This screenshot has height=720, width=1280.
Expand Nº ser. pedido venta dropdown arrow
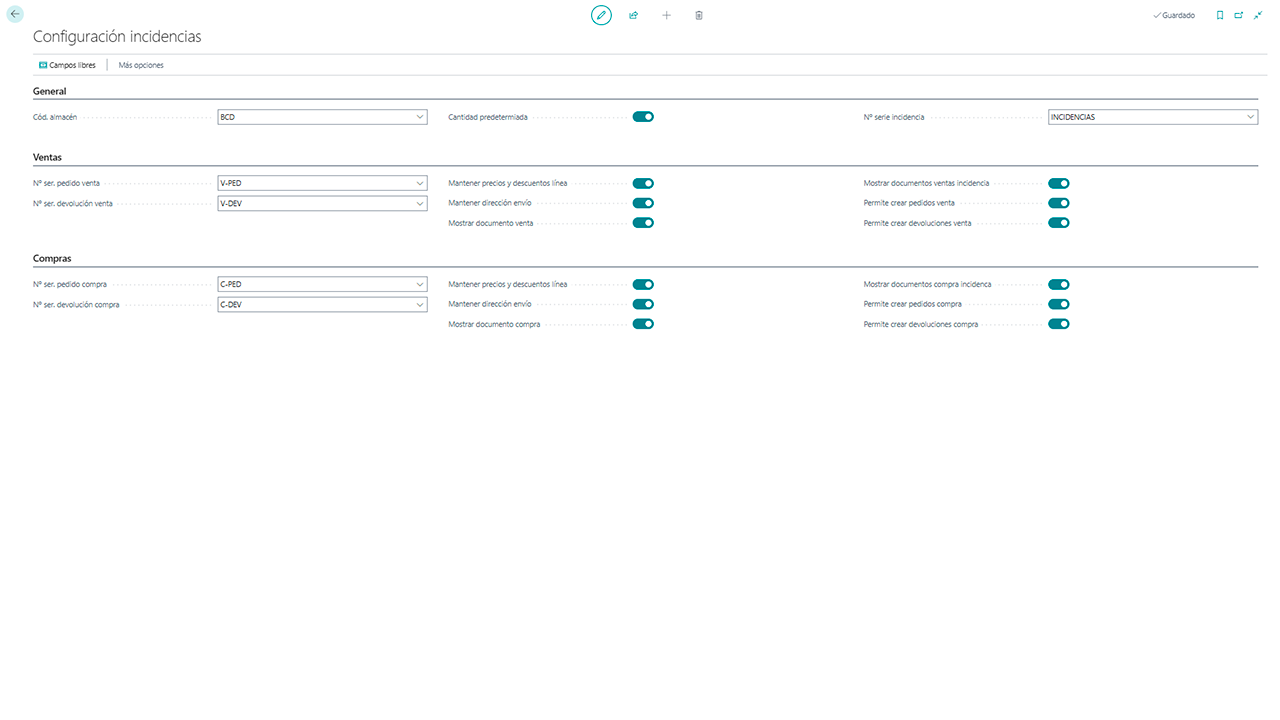click(x=420, y=183)
